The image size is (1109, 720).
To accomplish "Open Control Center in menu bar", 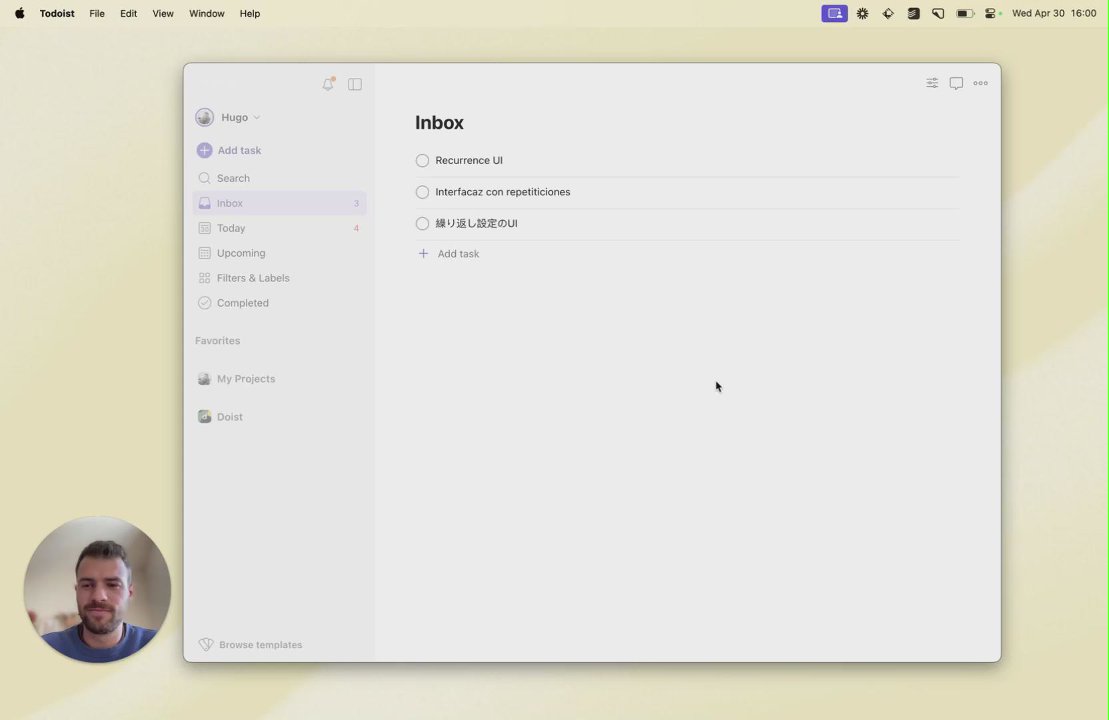I will 991,13.
